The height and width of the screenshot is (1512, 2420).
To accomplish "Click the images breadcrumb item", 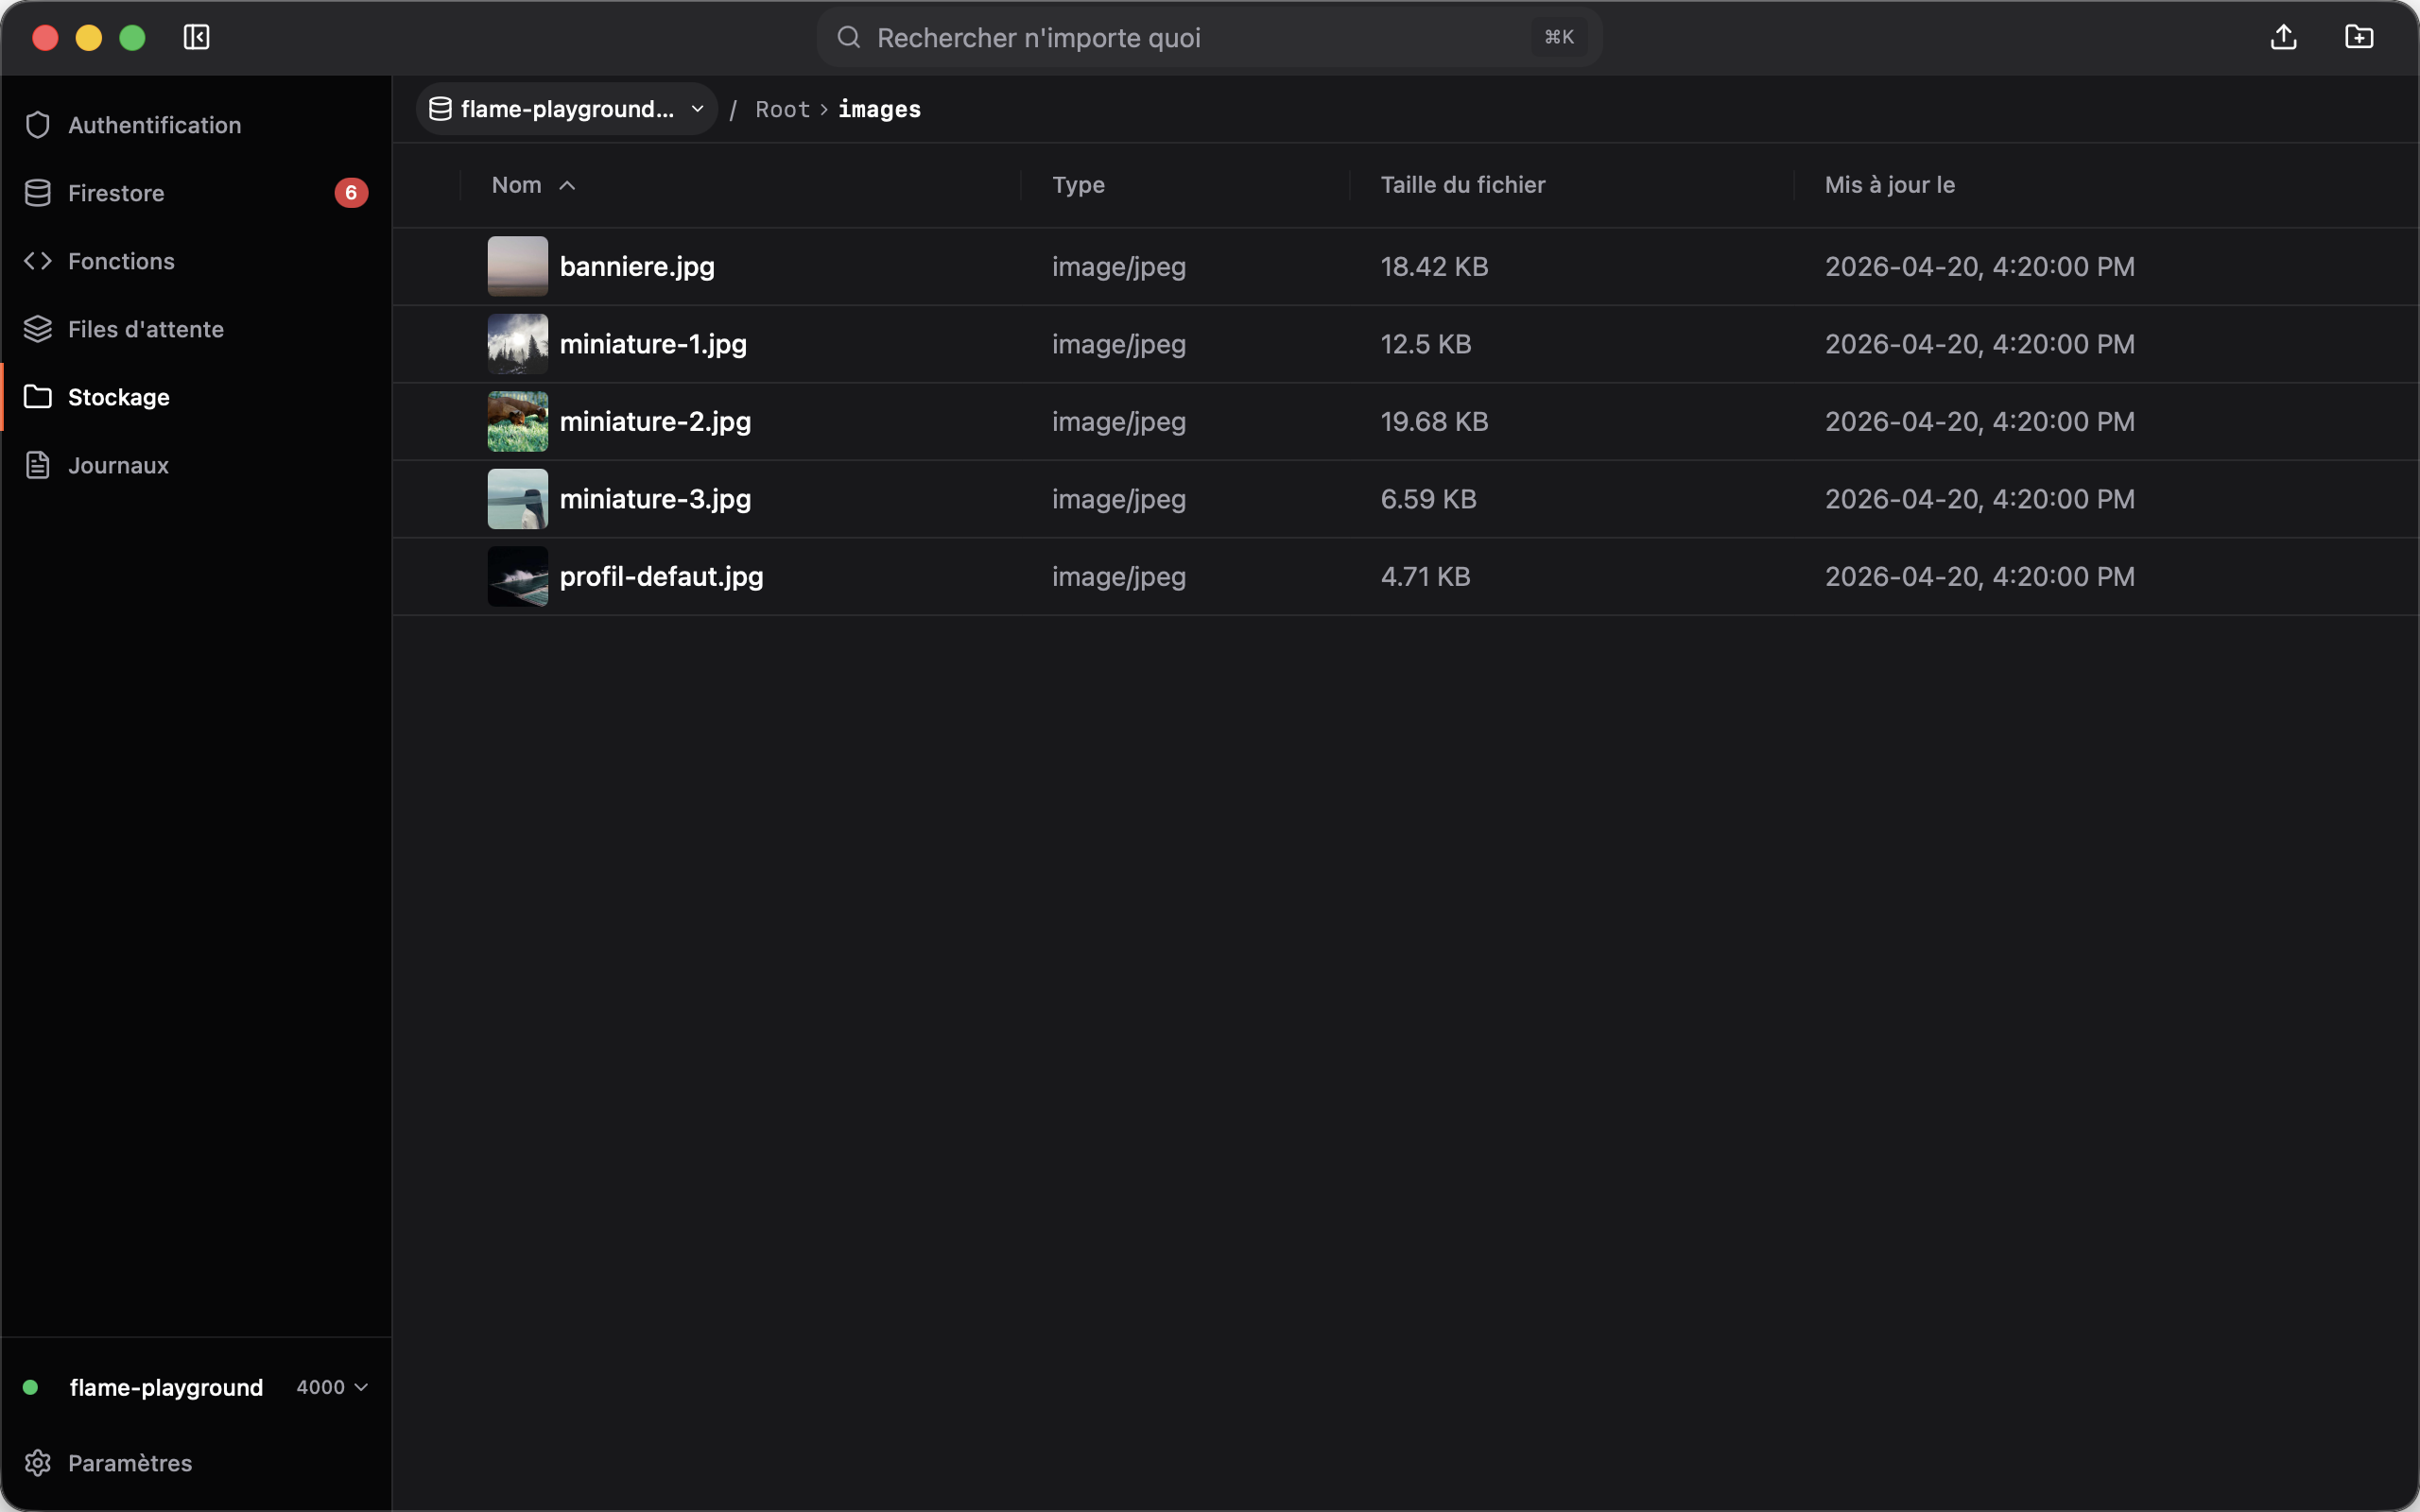I will click(x=879, y=109).
